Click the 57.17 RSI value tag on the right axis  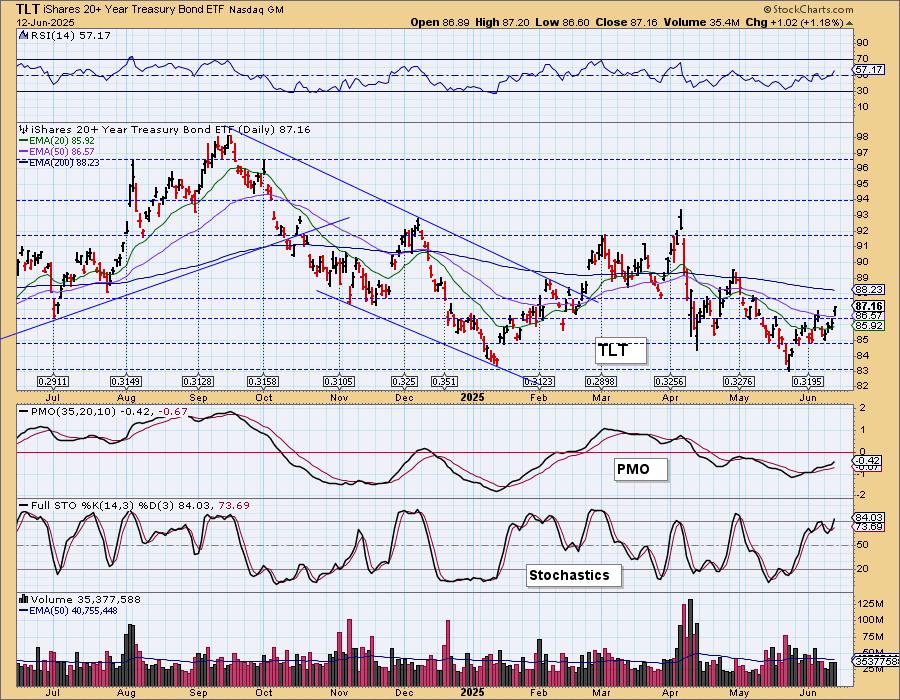868,70
